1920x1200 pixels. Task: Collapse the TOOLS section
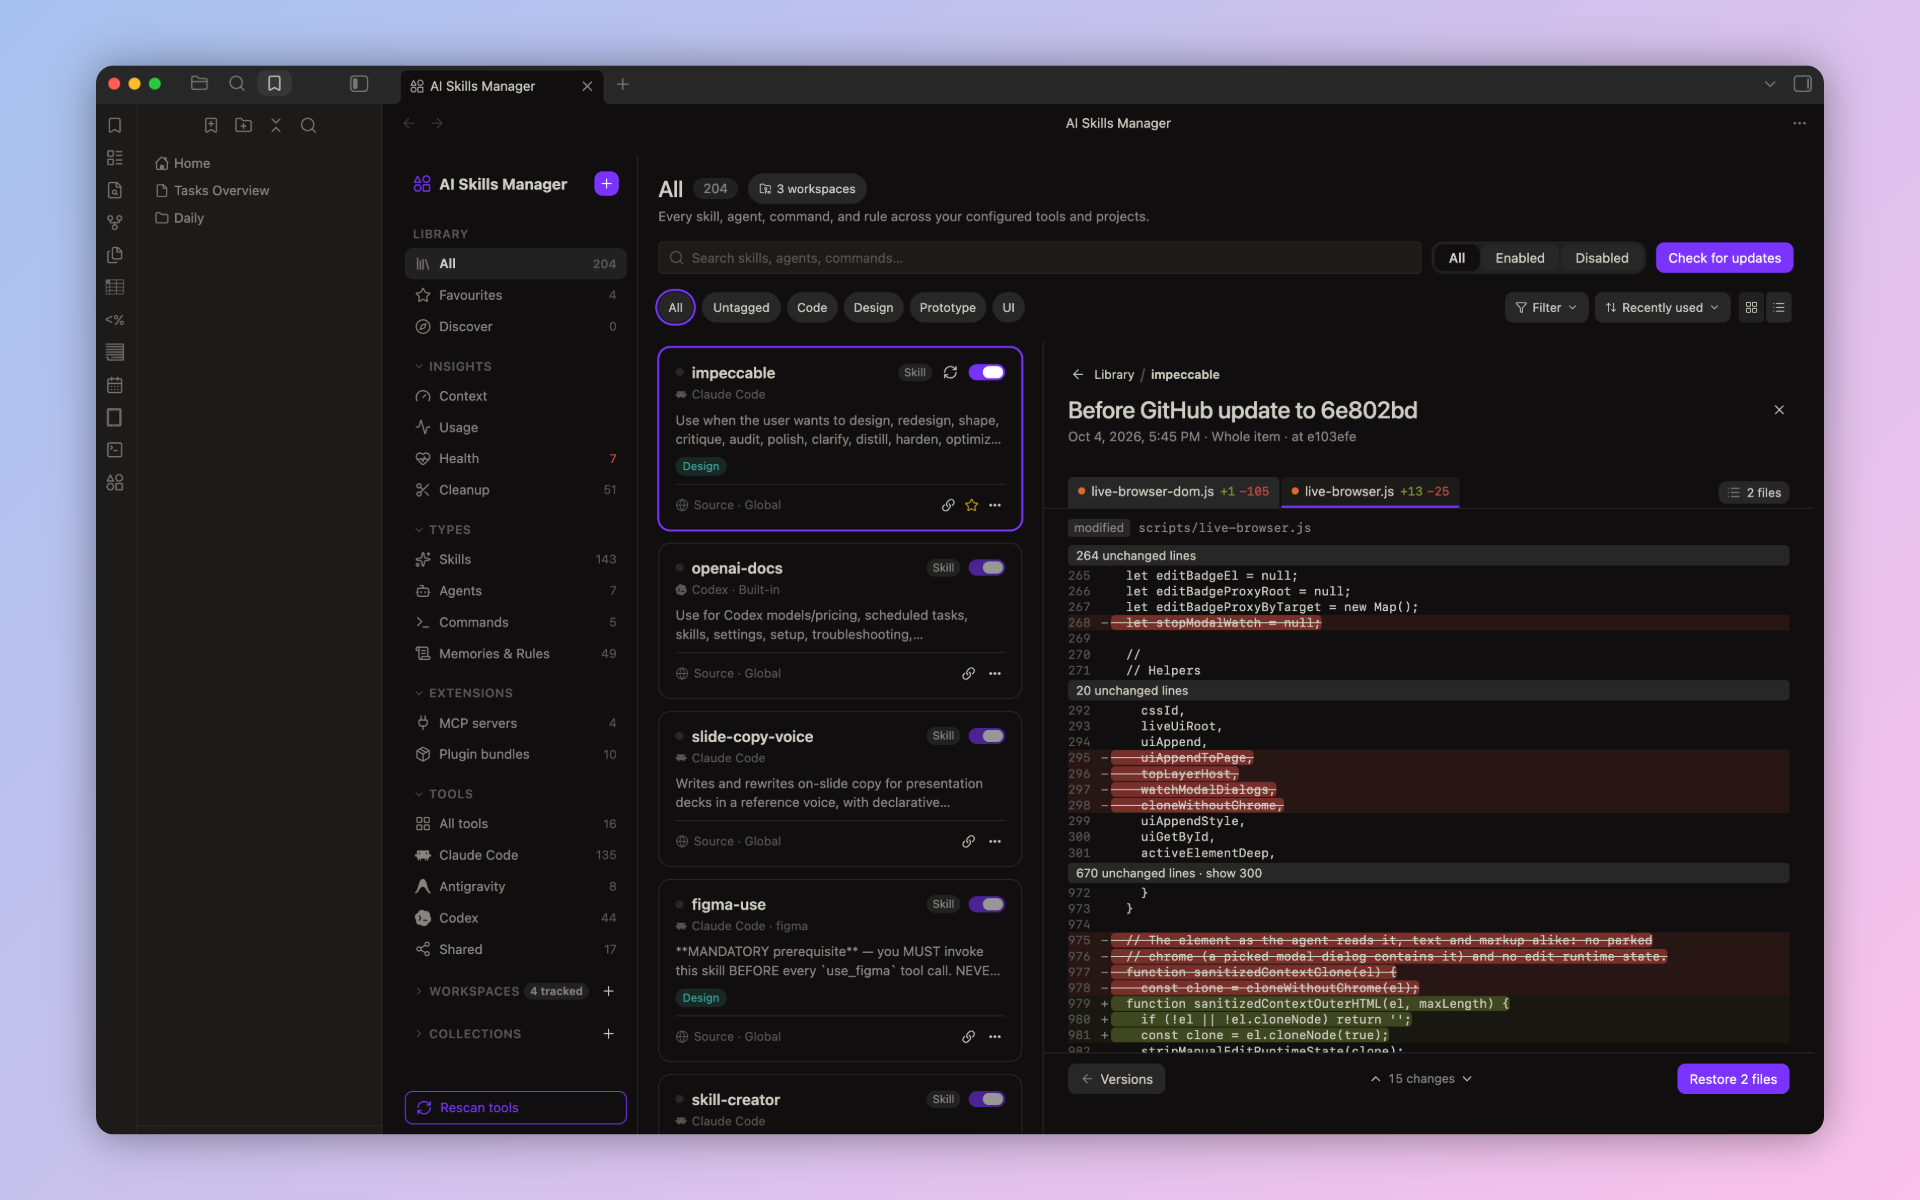coord(443,794)
